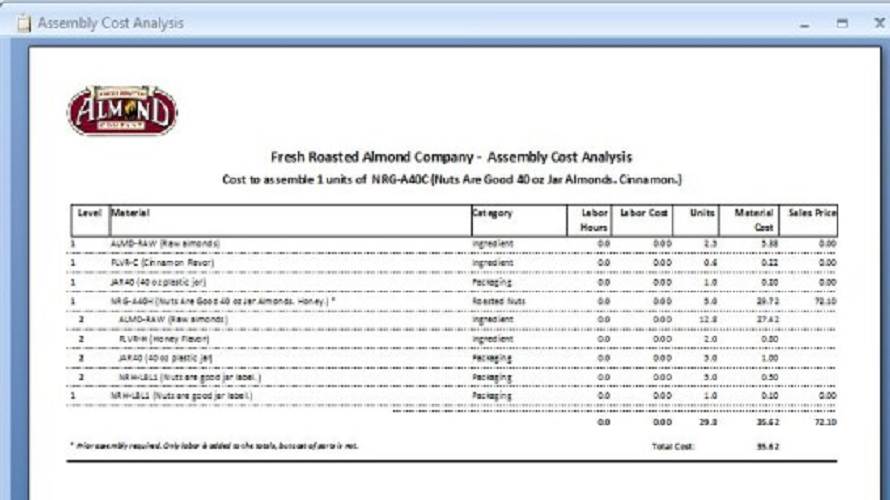Click the report title 'Fresh Roasted Almond Company - Assembly Cost Analysis'
The width and height of the screenshot is (890, 500).
[451, 157]
